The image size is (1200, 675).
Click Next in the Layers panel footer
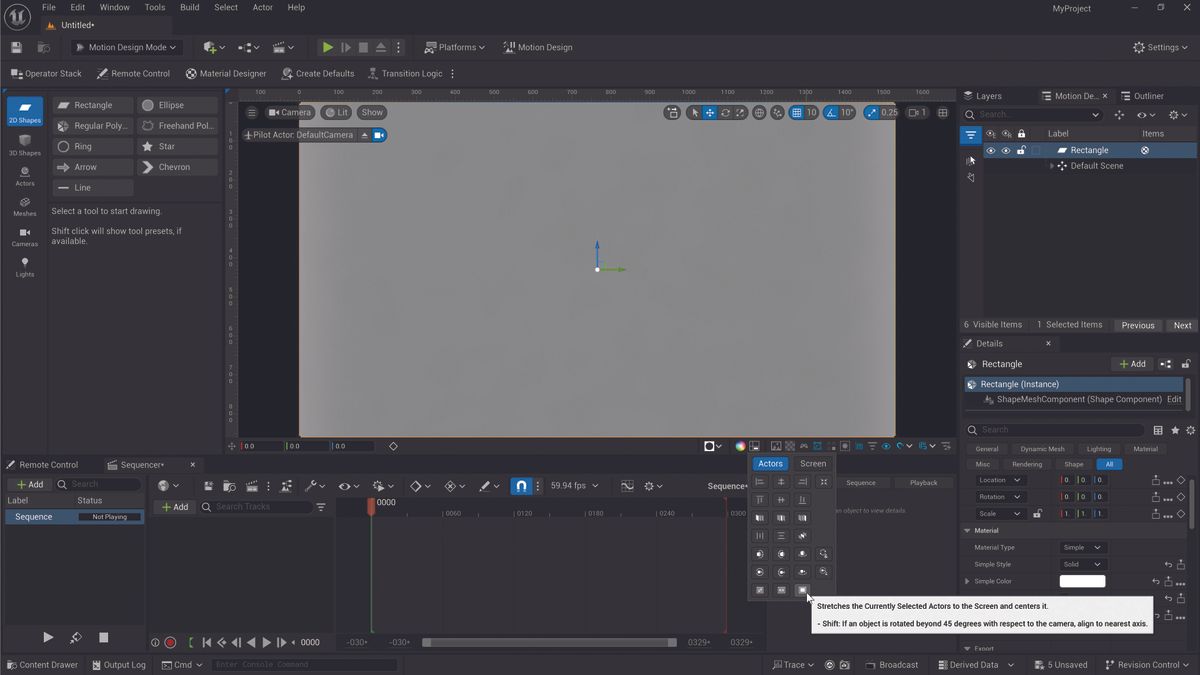tap(1181, 325)
